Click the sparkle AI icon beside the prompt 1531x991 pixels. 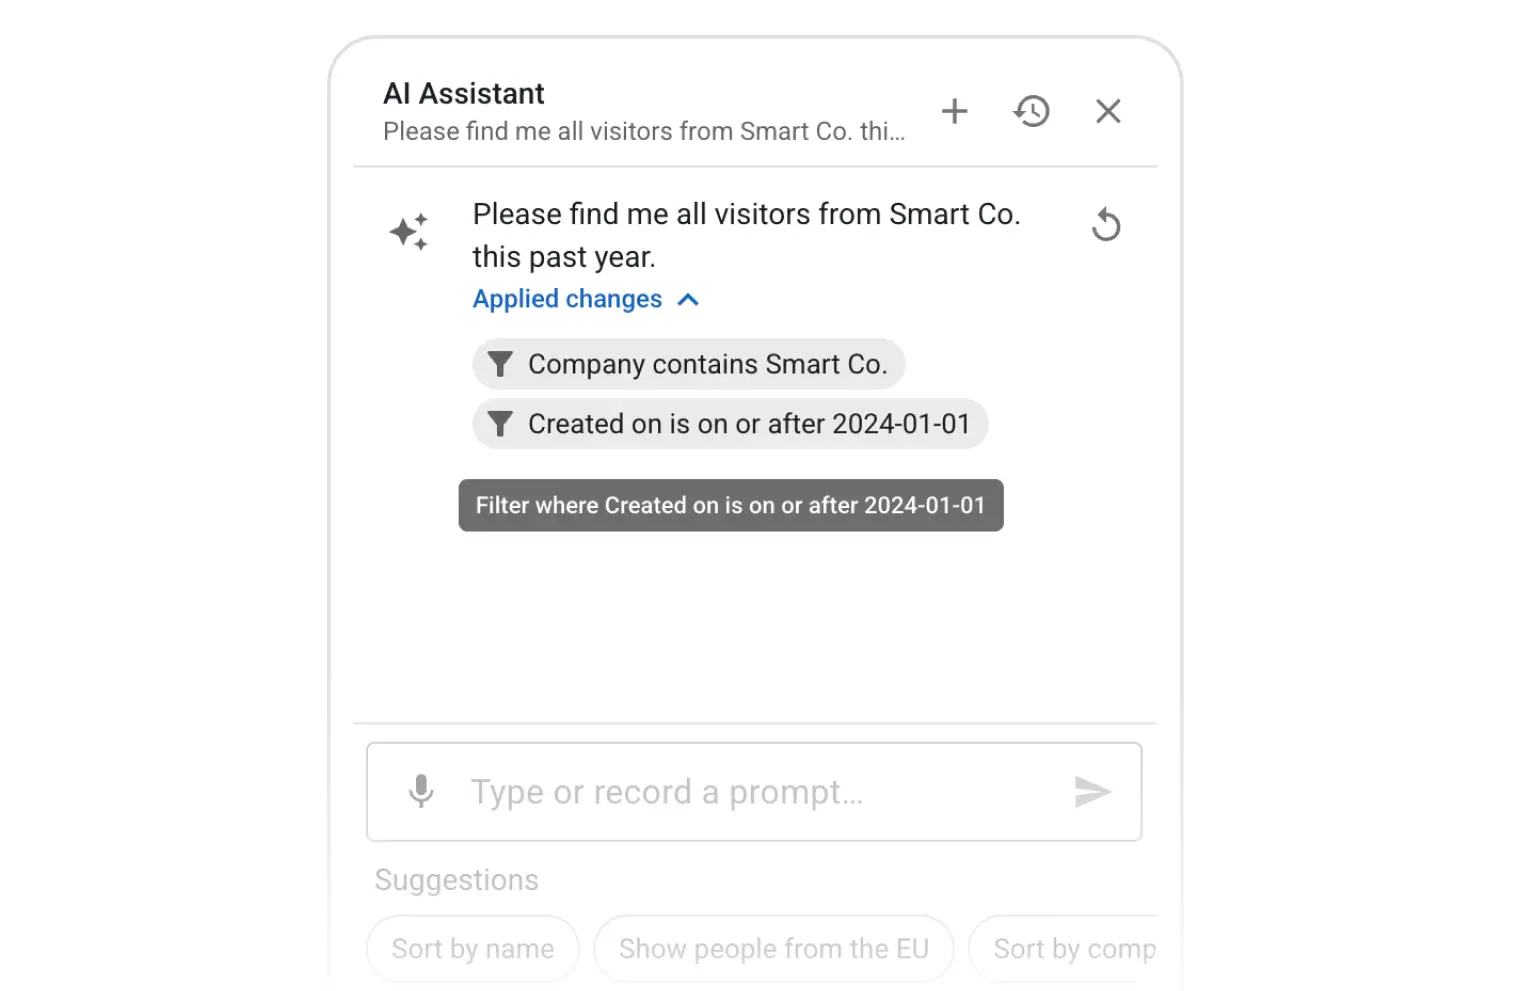408,230
